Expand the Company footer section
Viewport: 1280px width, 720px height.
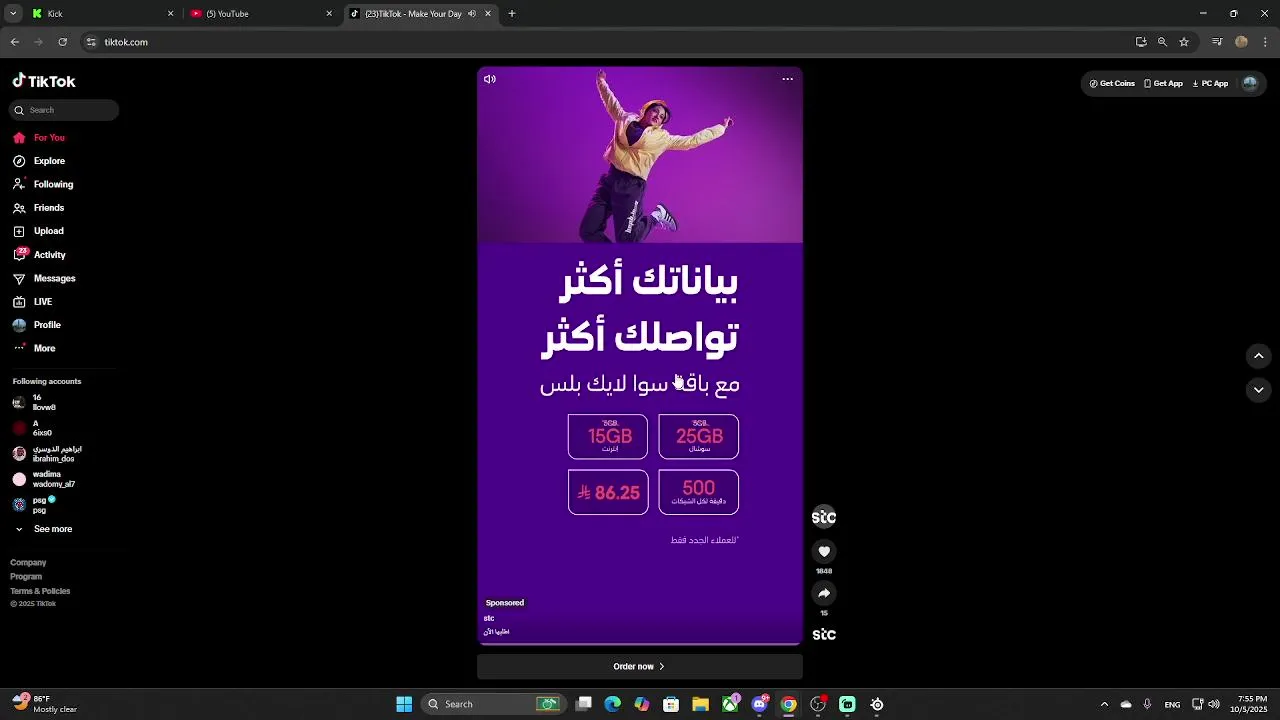tap(28, 563)
